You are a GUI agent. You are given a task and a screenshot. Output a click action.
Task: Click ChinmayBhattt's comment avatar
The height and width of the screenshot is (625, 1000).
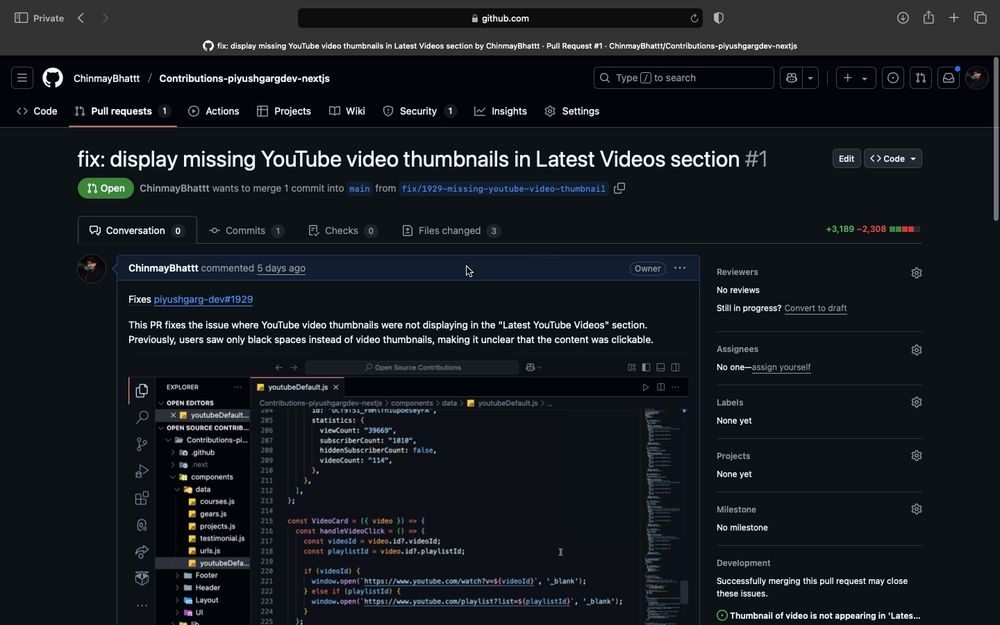tap(91, 268)
